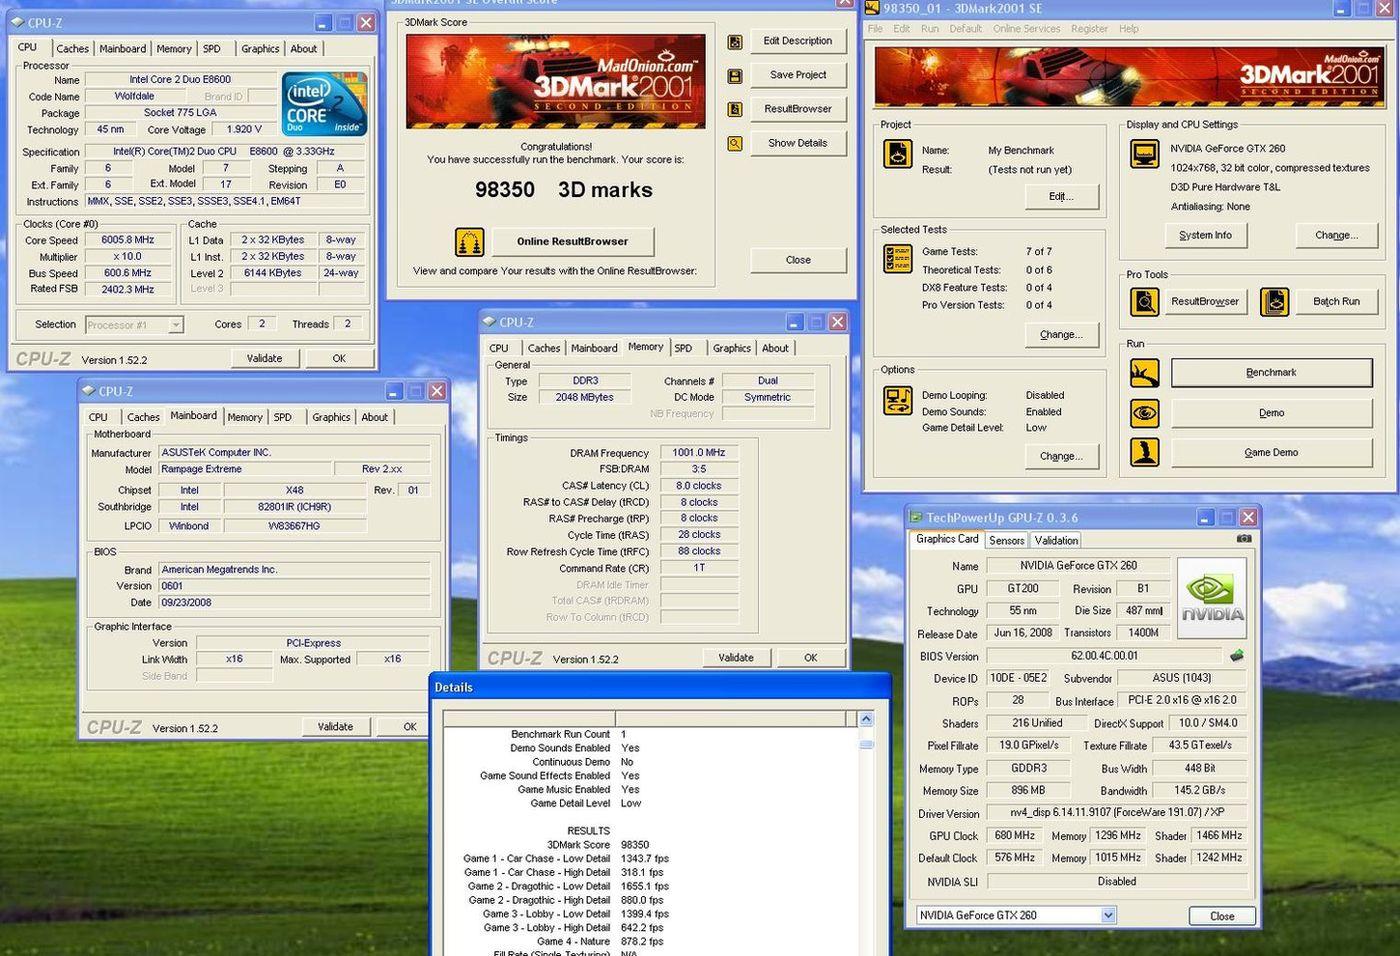Viewport: 1400px width, 956px height.
Task: Click the Model field Rampage Extreme
Action: tap(244, 469)
